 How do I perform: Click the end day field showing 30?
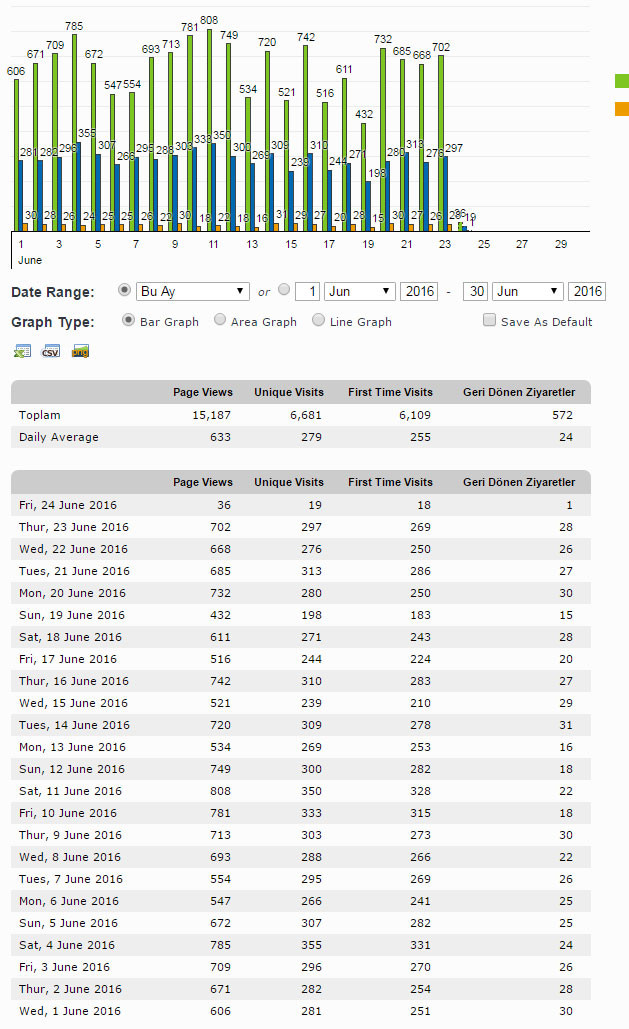(475, 291)
